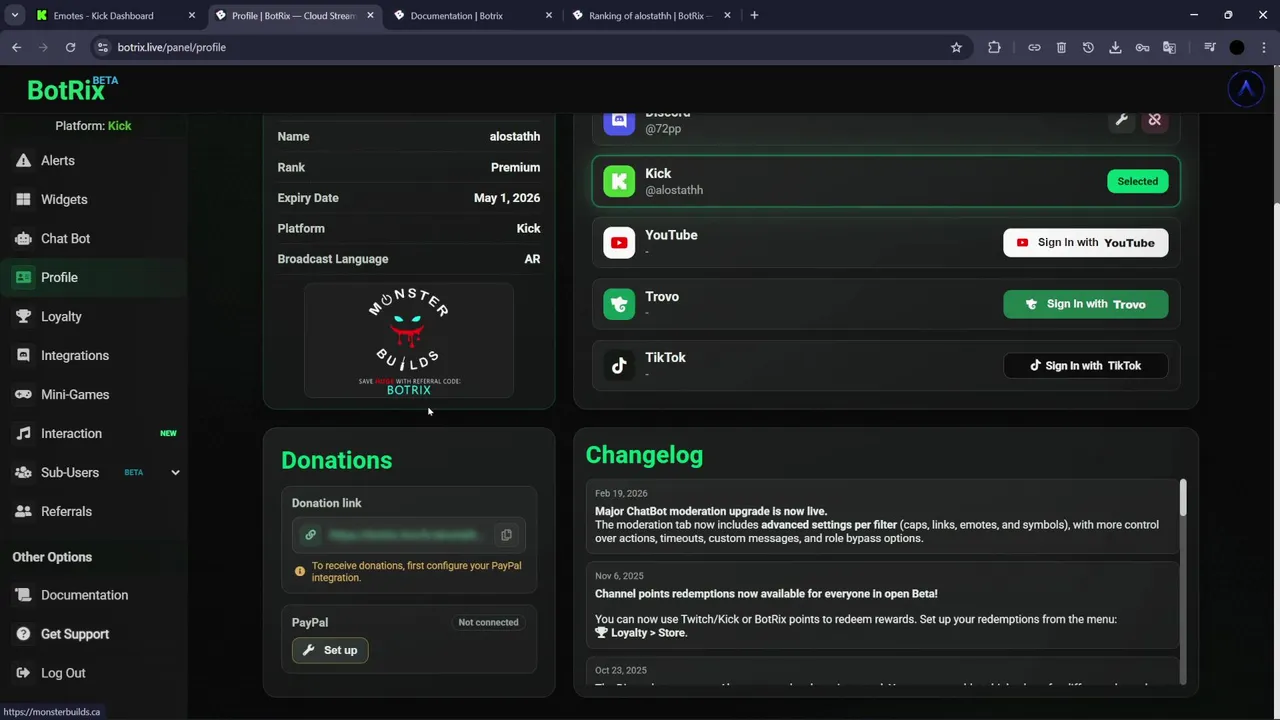The image size is (1280, 720).
Task: Click the donation link field
Action: pyautogui.click(x=408, y=535)
